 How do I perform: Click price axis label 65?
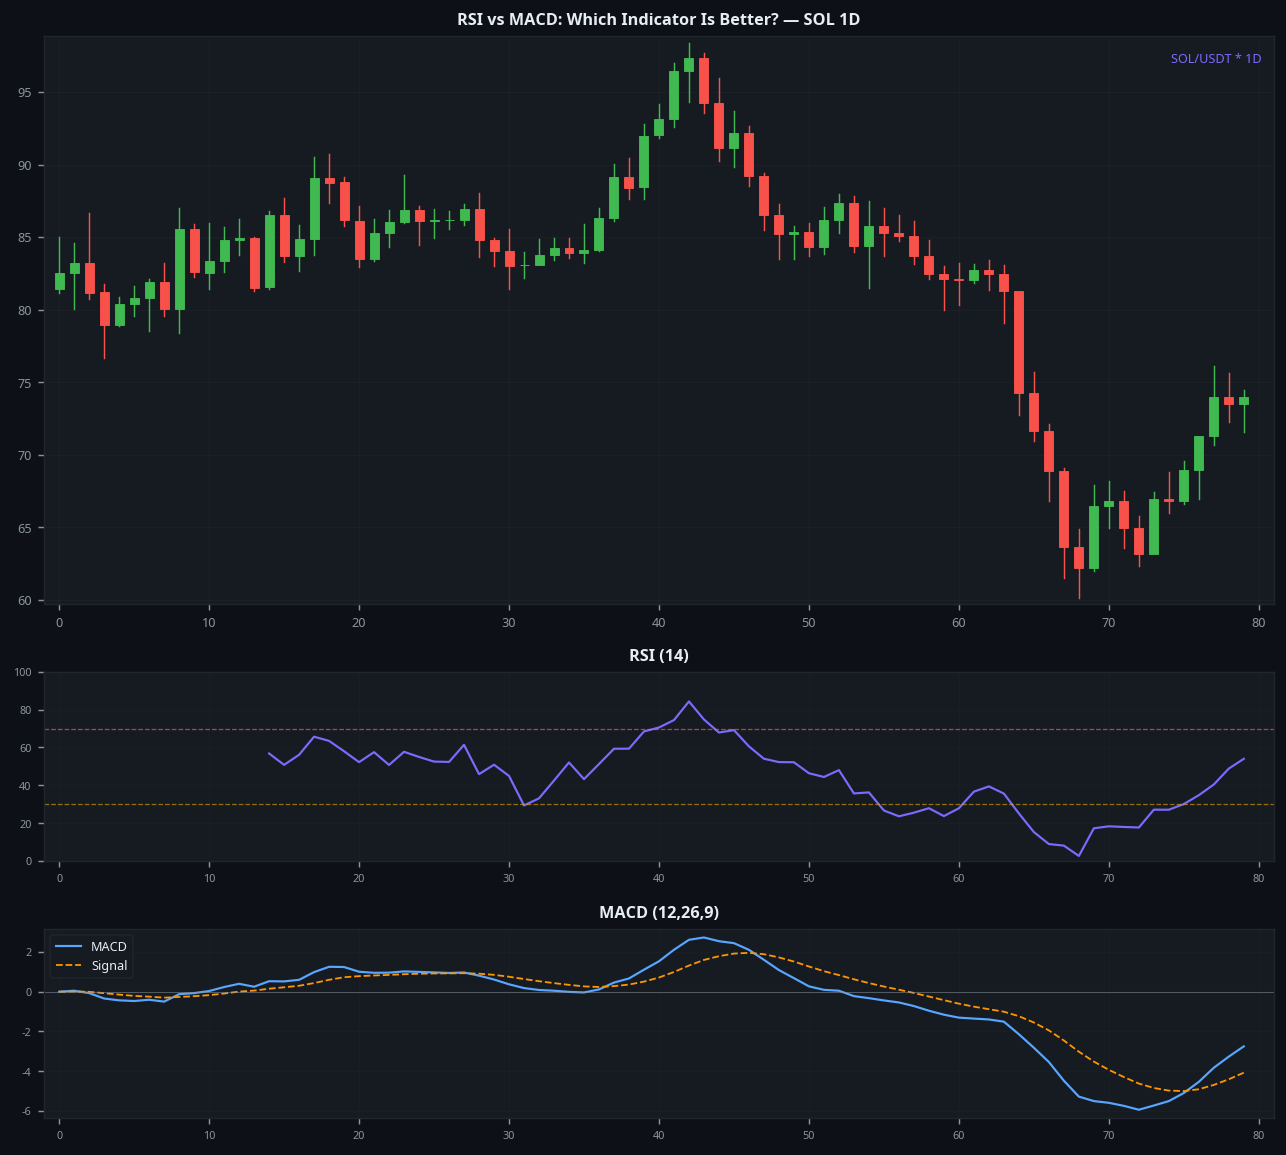pos(24,528)
